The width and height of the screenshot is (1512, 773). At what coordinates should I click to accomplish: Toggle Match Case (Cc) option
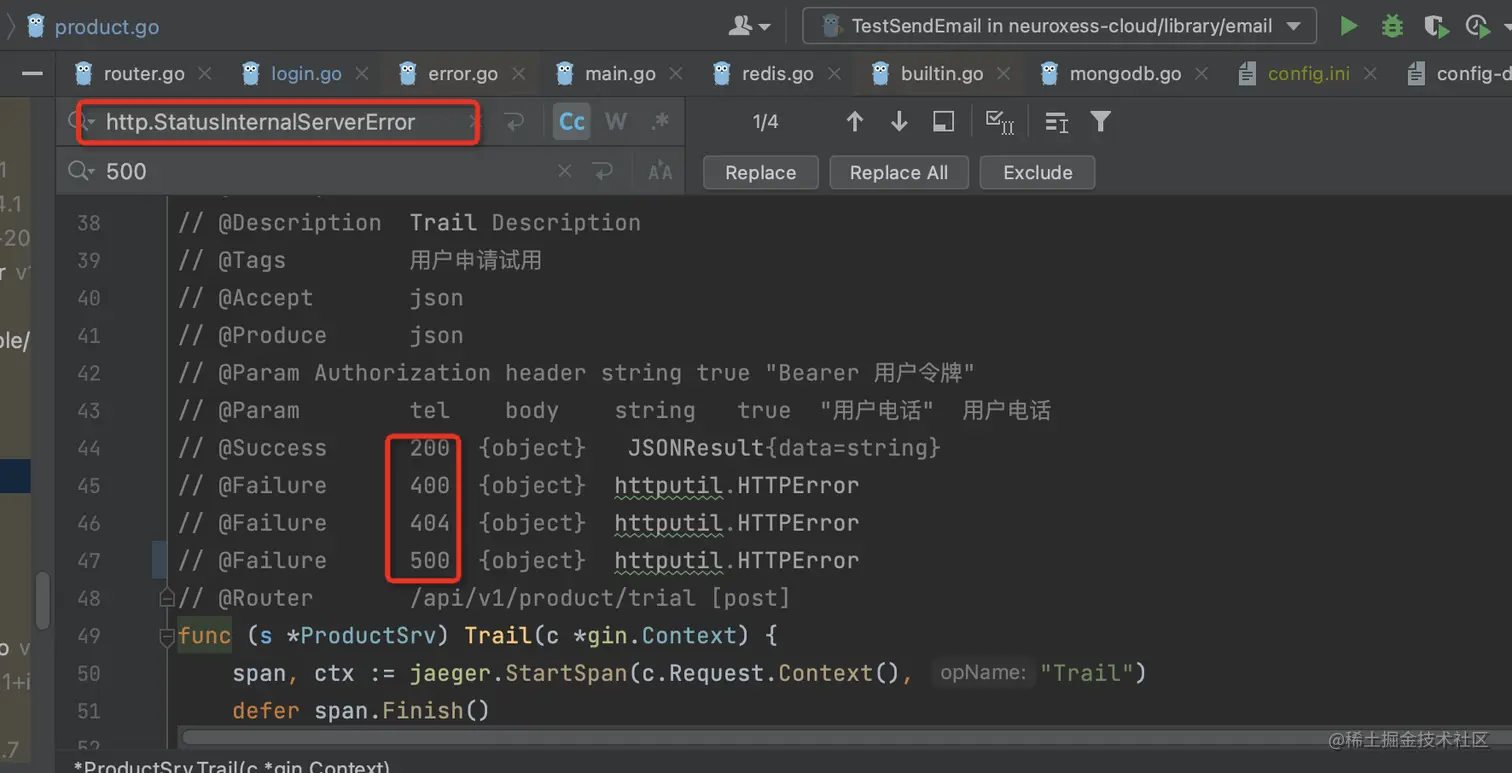point(572,122)
